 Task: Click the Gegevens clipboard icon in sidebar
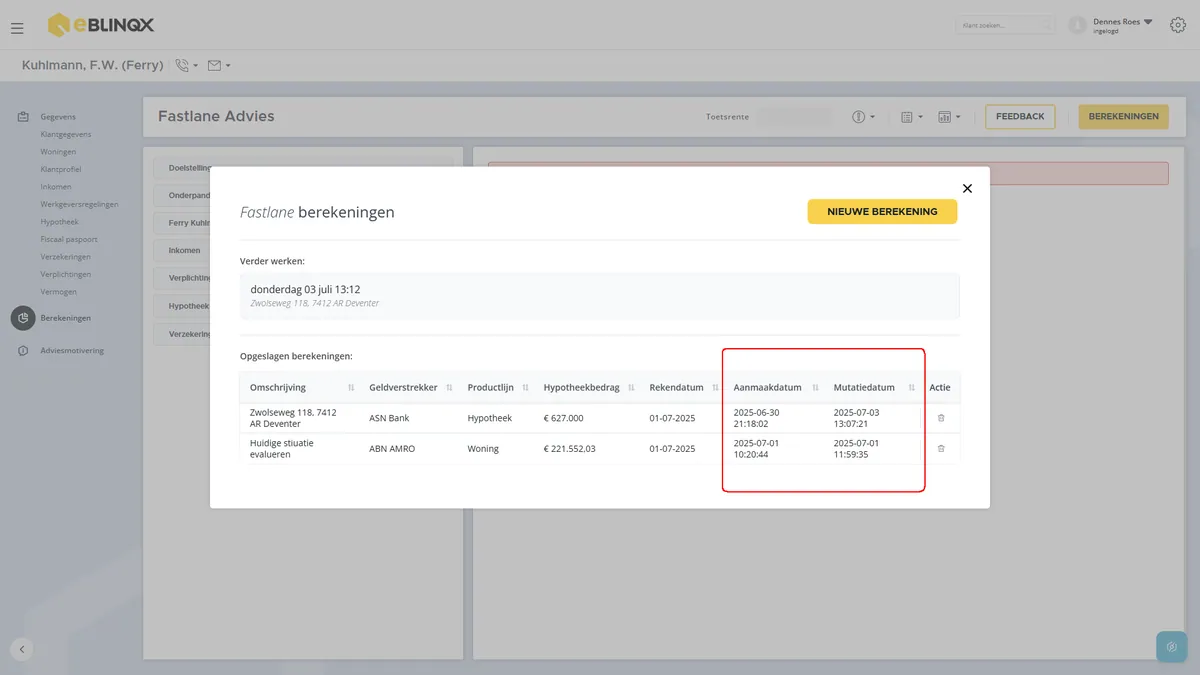click(23, 117)
